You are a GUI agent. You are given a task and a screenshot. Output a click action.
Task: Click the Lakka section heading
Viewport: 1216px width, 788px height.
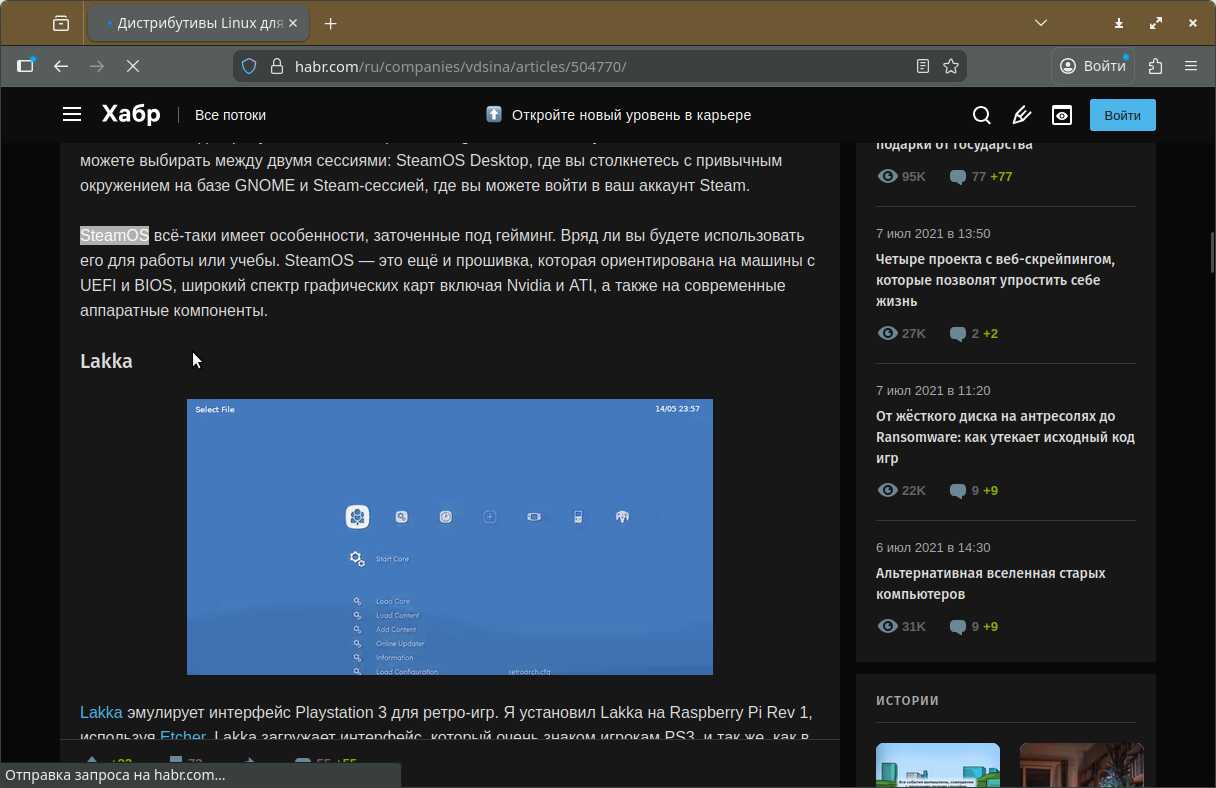point(106,361)
